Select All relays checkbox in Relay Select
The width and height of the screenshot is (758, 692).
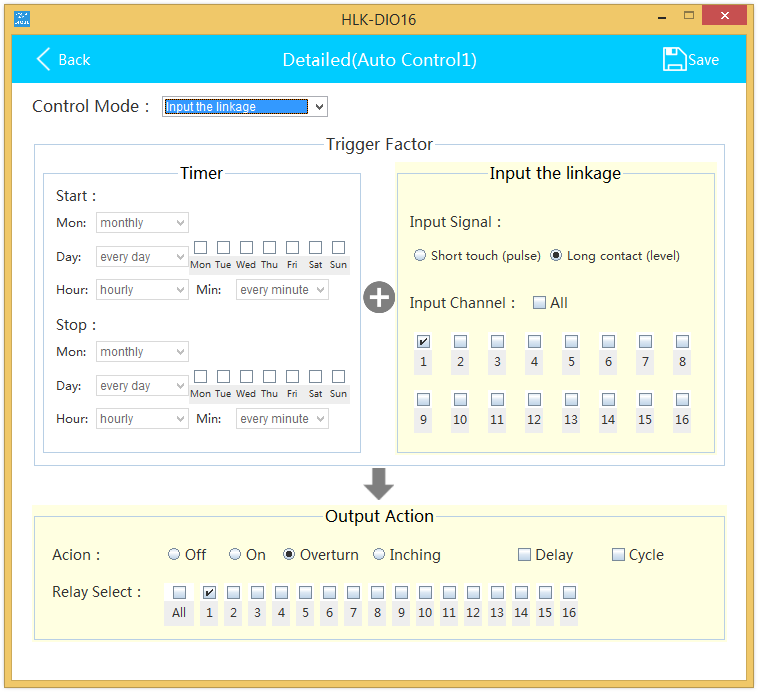tap(179, 593)
